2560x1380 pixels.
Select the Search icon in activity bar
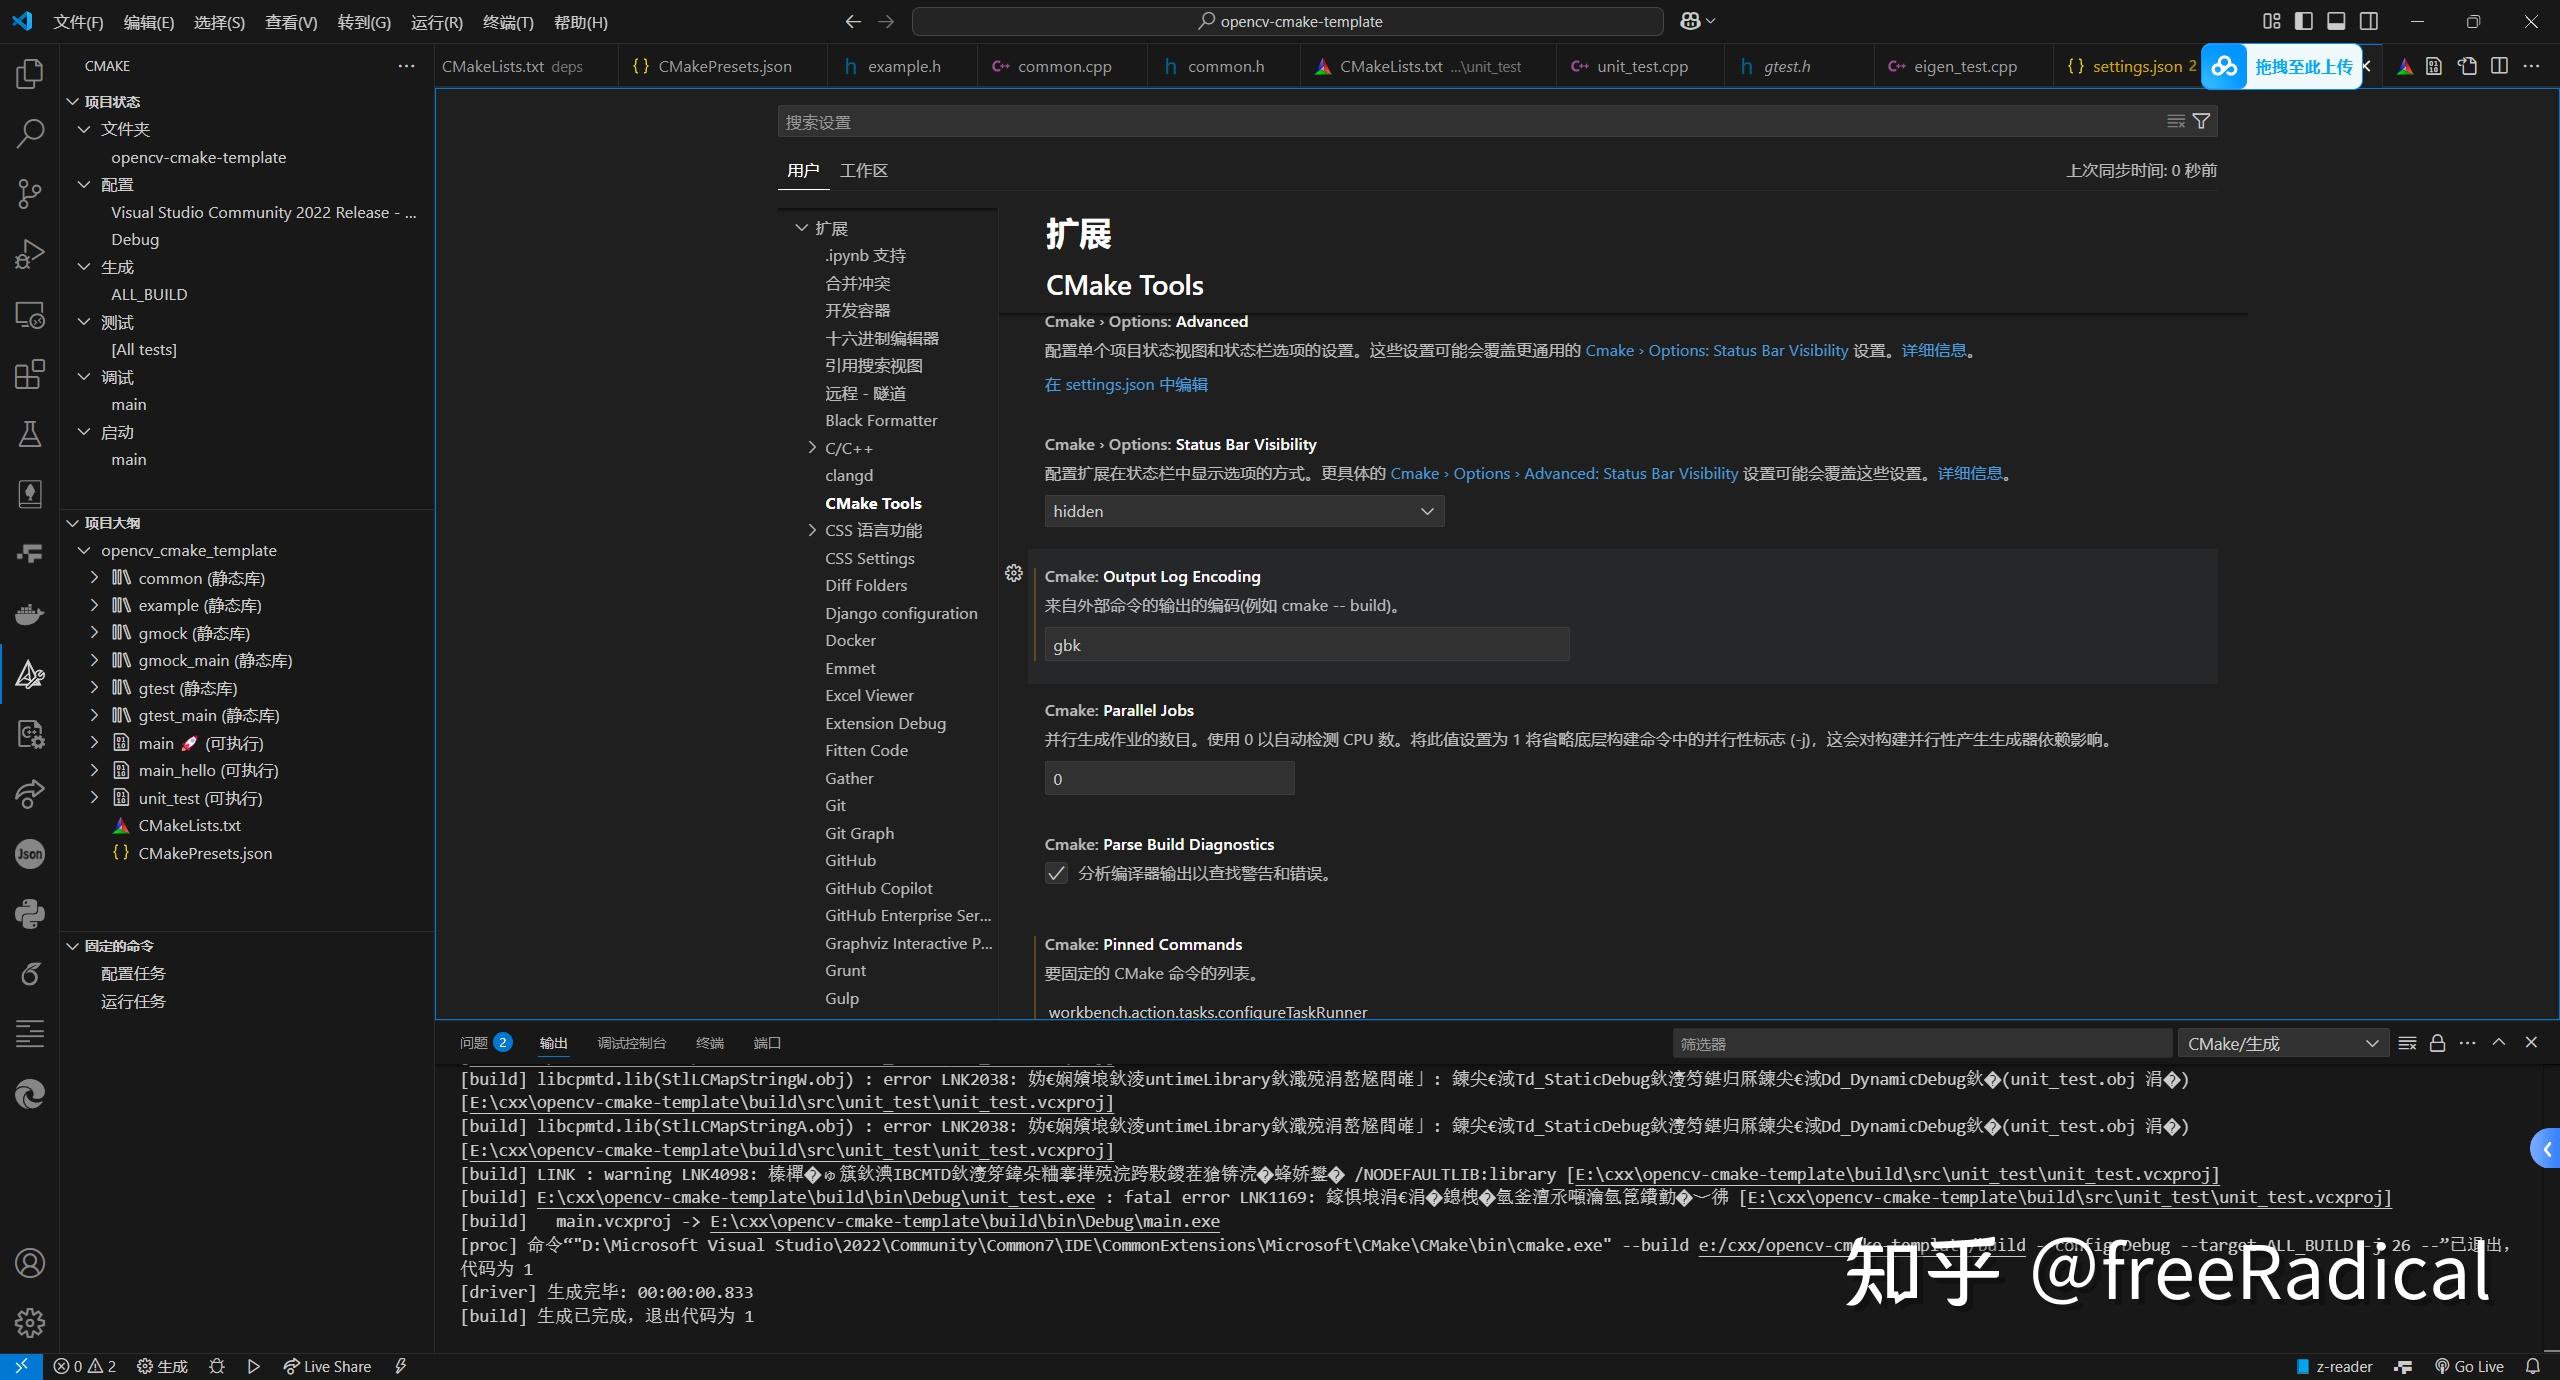pyautogui.click(x=30, y=132)
